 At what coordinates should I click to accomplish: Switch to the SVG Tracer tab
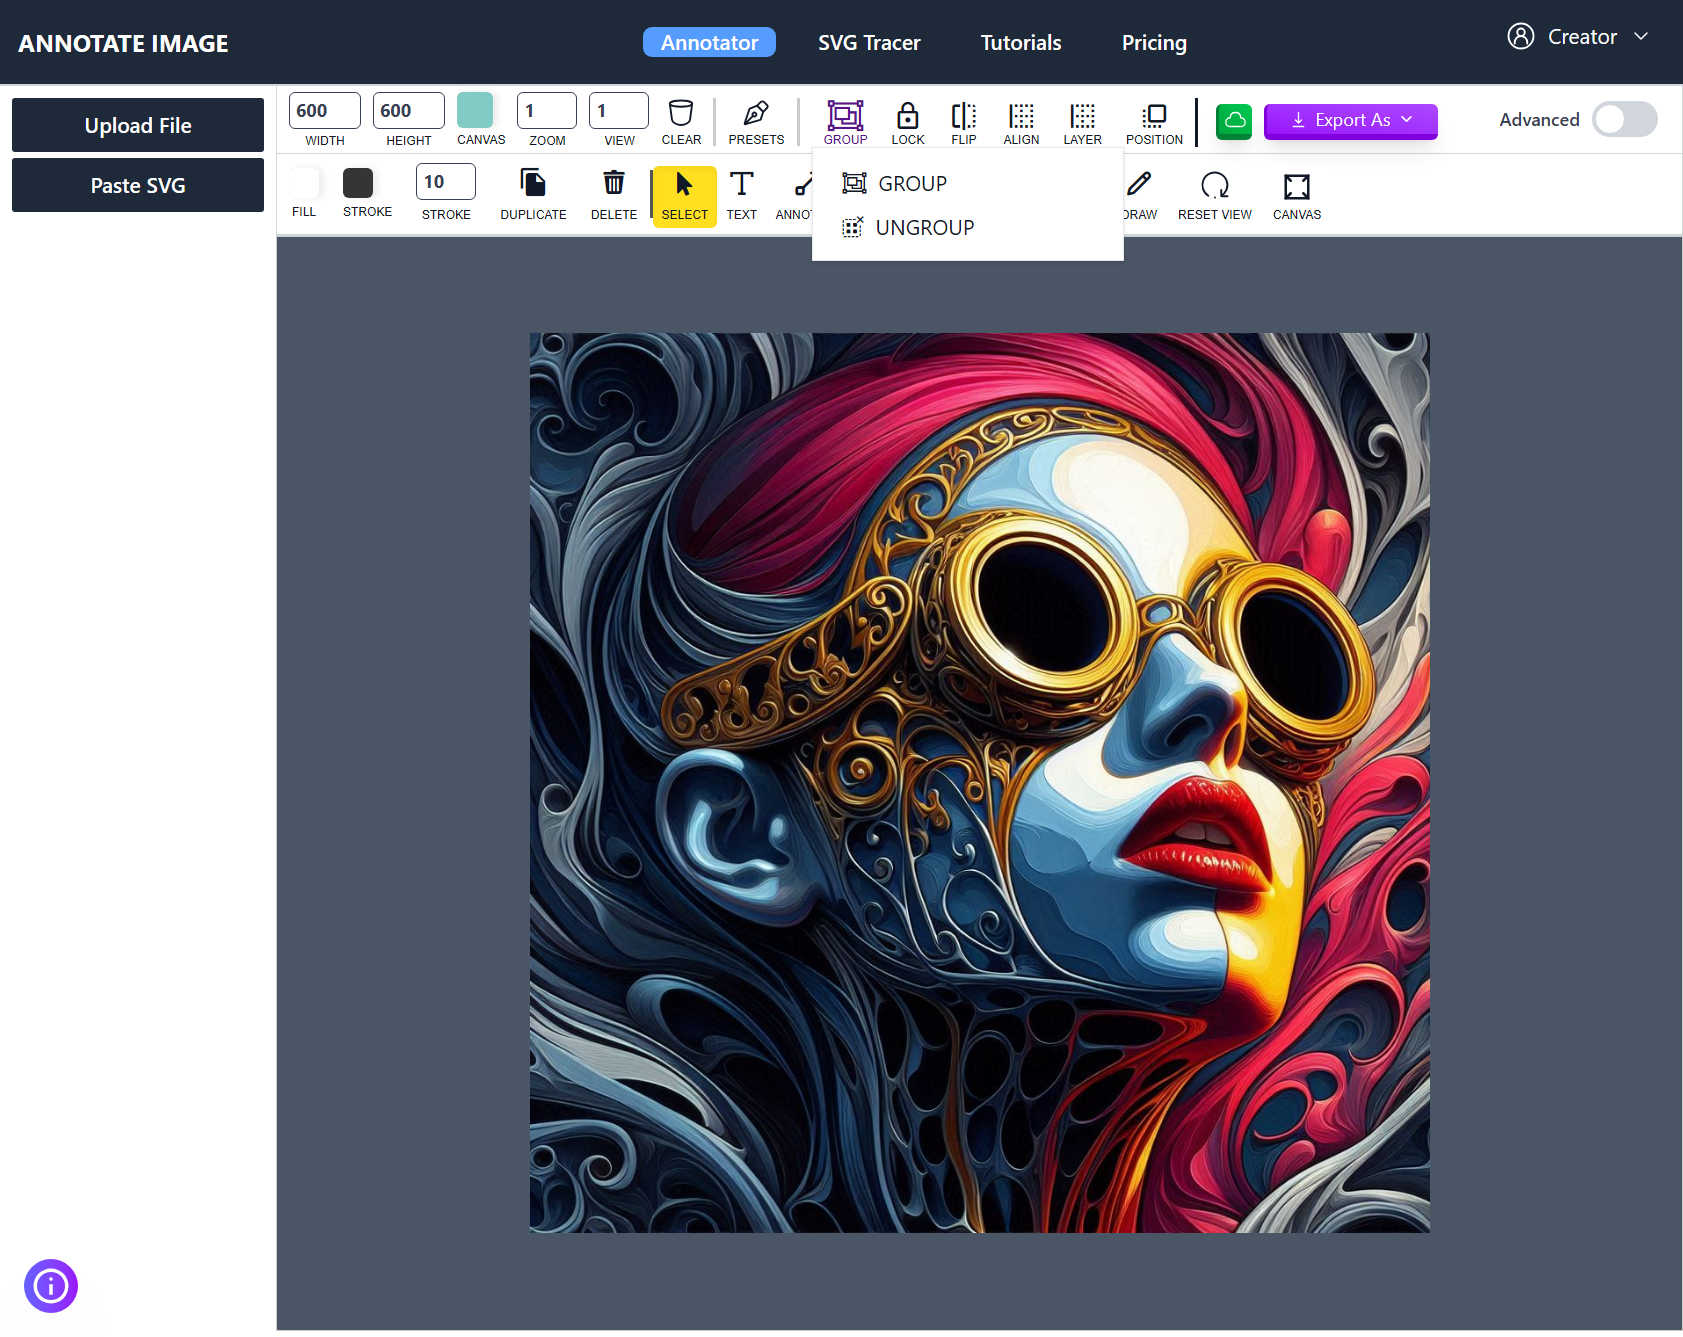pos(868,42)
